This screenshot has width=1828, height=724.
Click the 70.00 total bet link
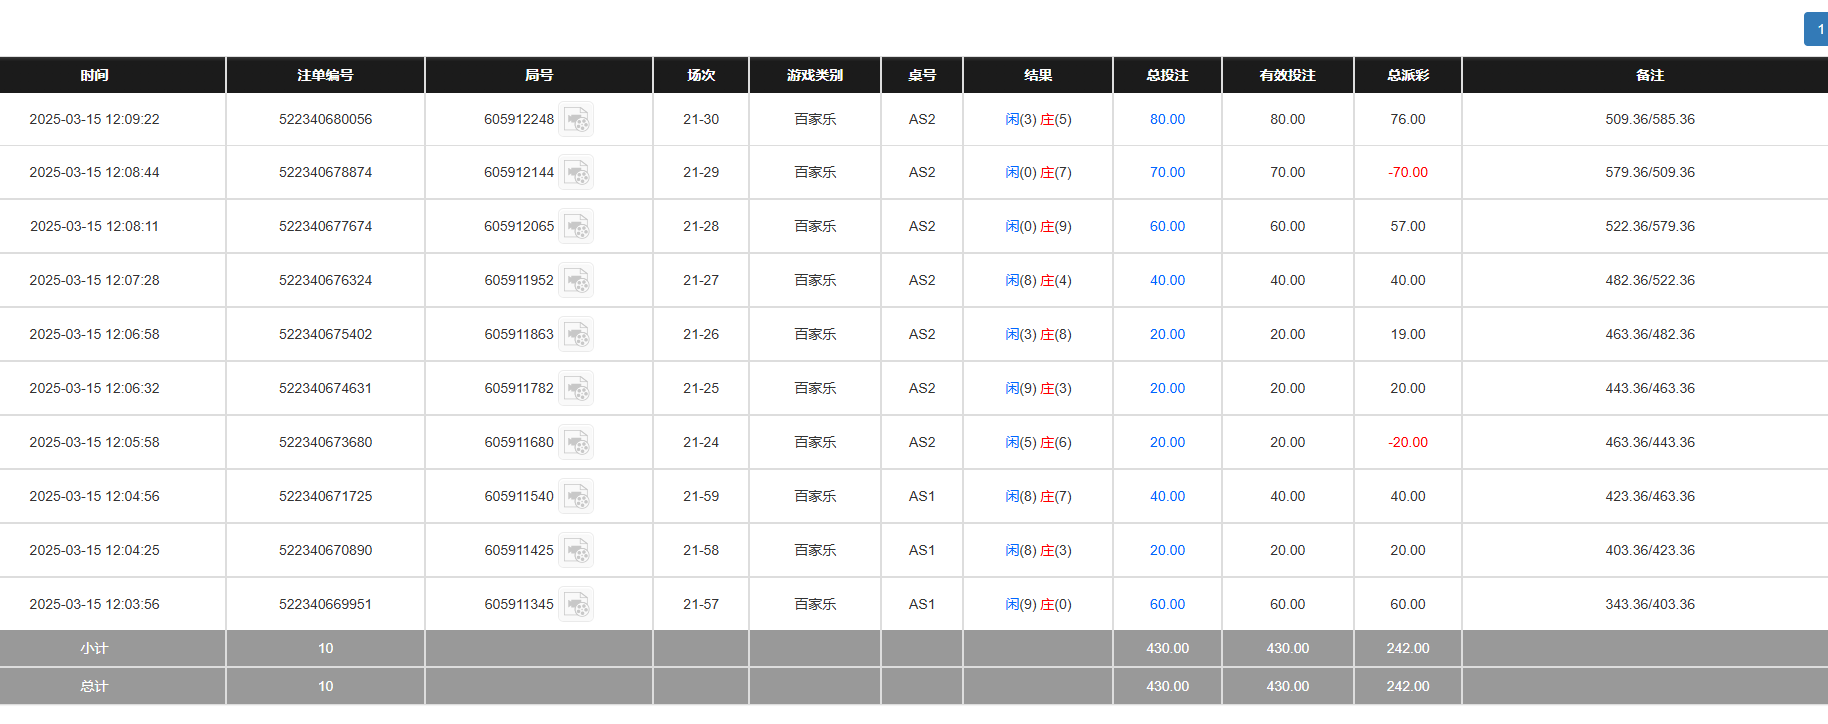1167,173
